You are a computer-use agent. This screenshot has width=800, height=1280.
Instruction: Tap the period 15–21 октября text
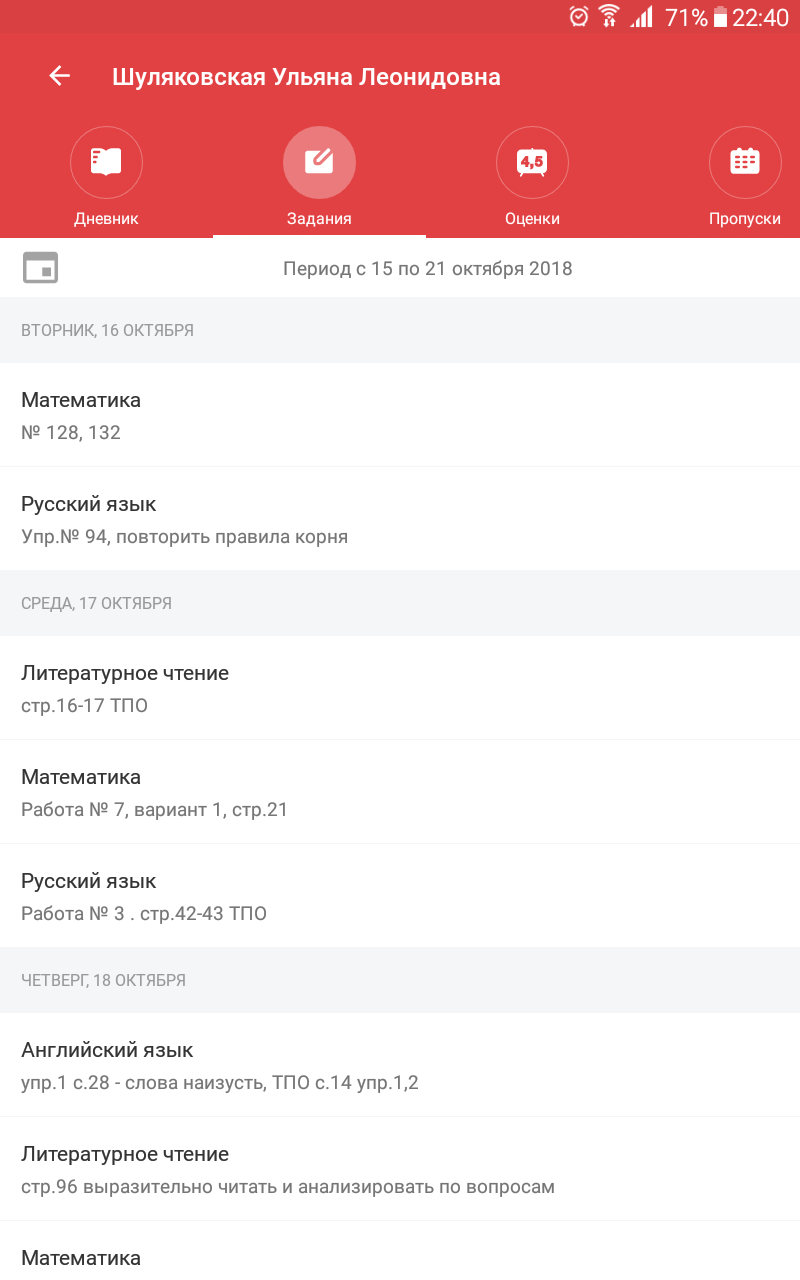coord(428,268)
